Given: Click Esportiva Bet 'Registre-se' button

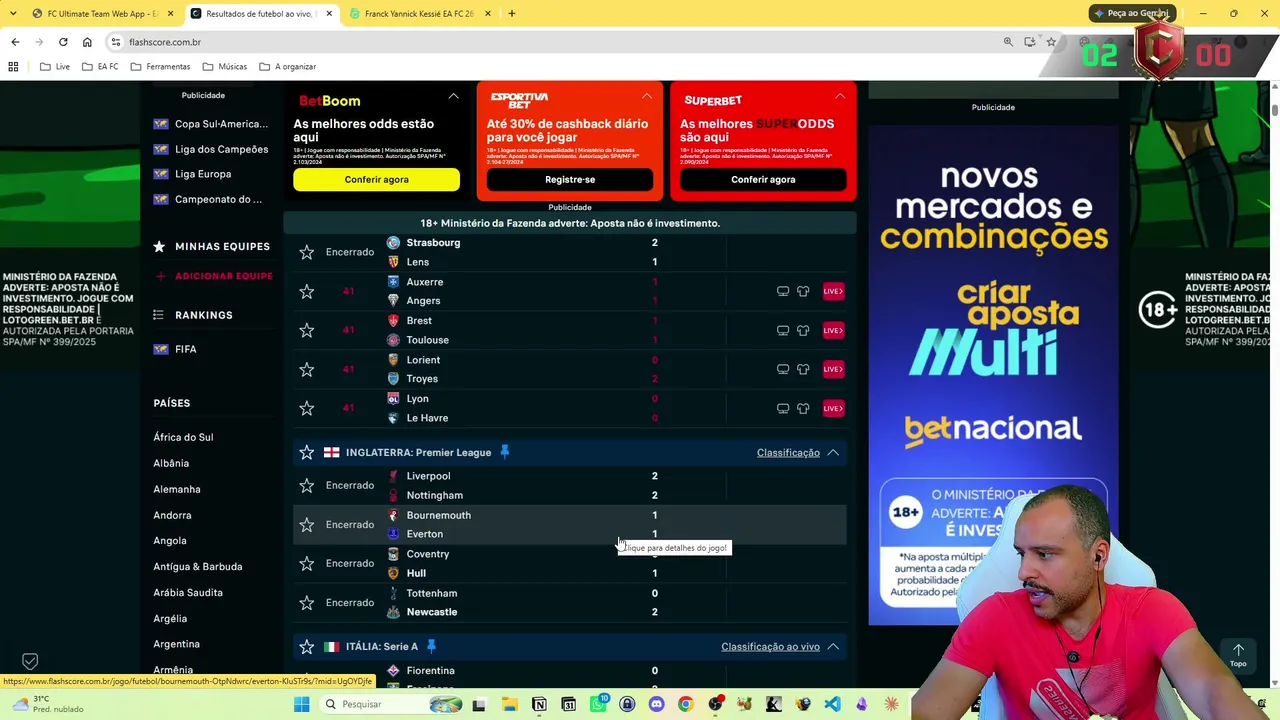Looking at the screenshot, I should coord(570,179).
